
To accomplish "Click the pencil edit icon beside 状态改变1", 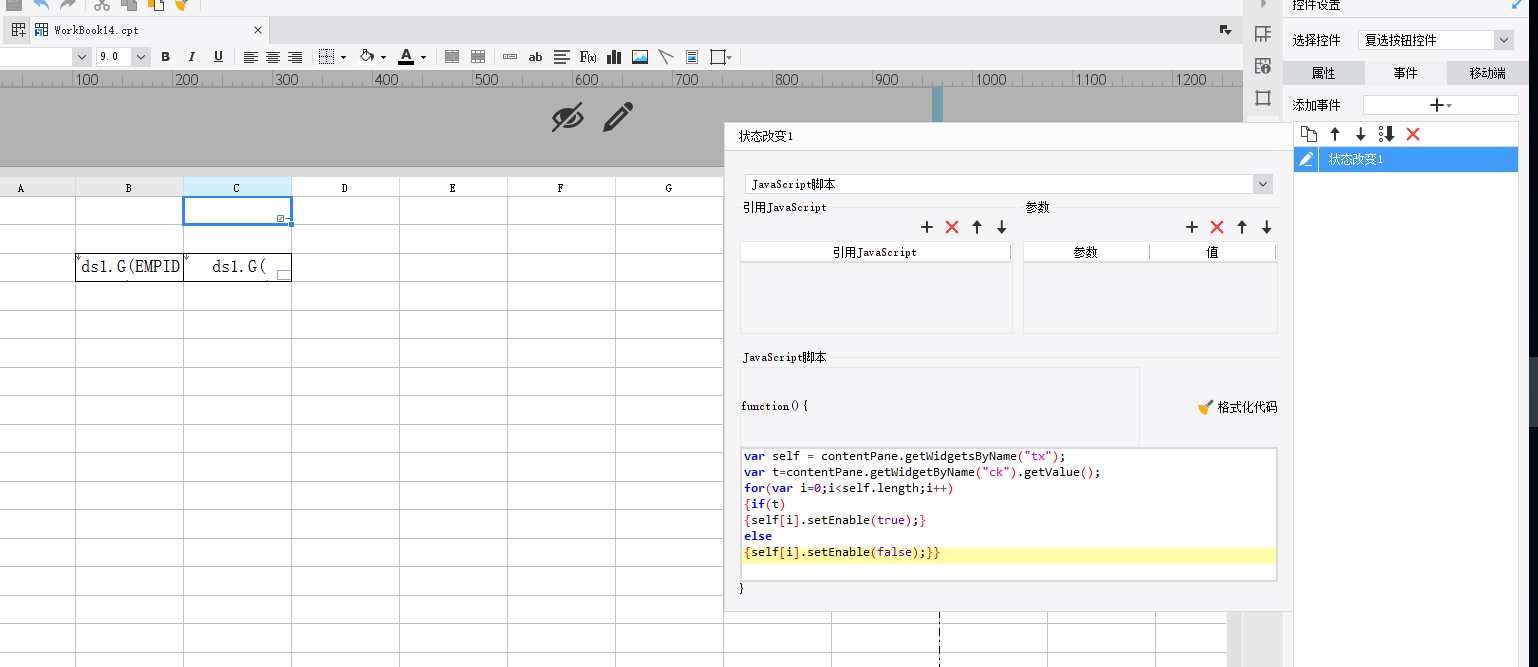I will [1305, 159].
